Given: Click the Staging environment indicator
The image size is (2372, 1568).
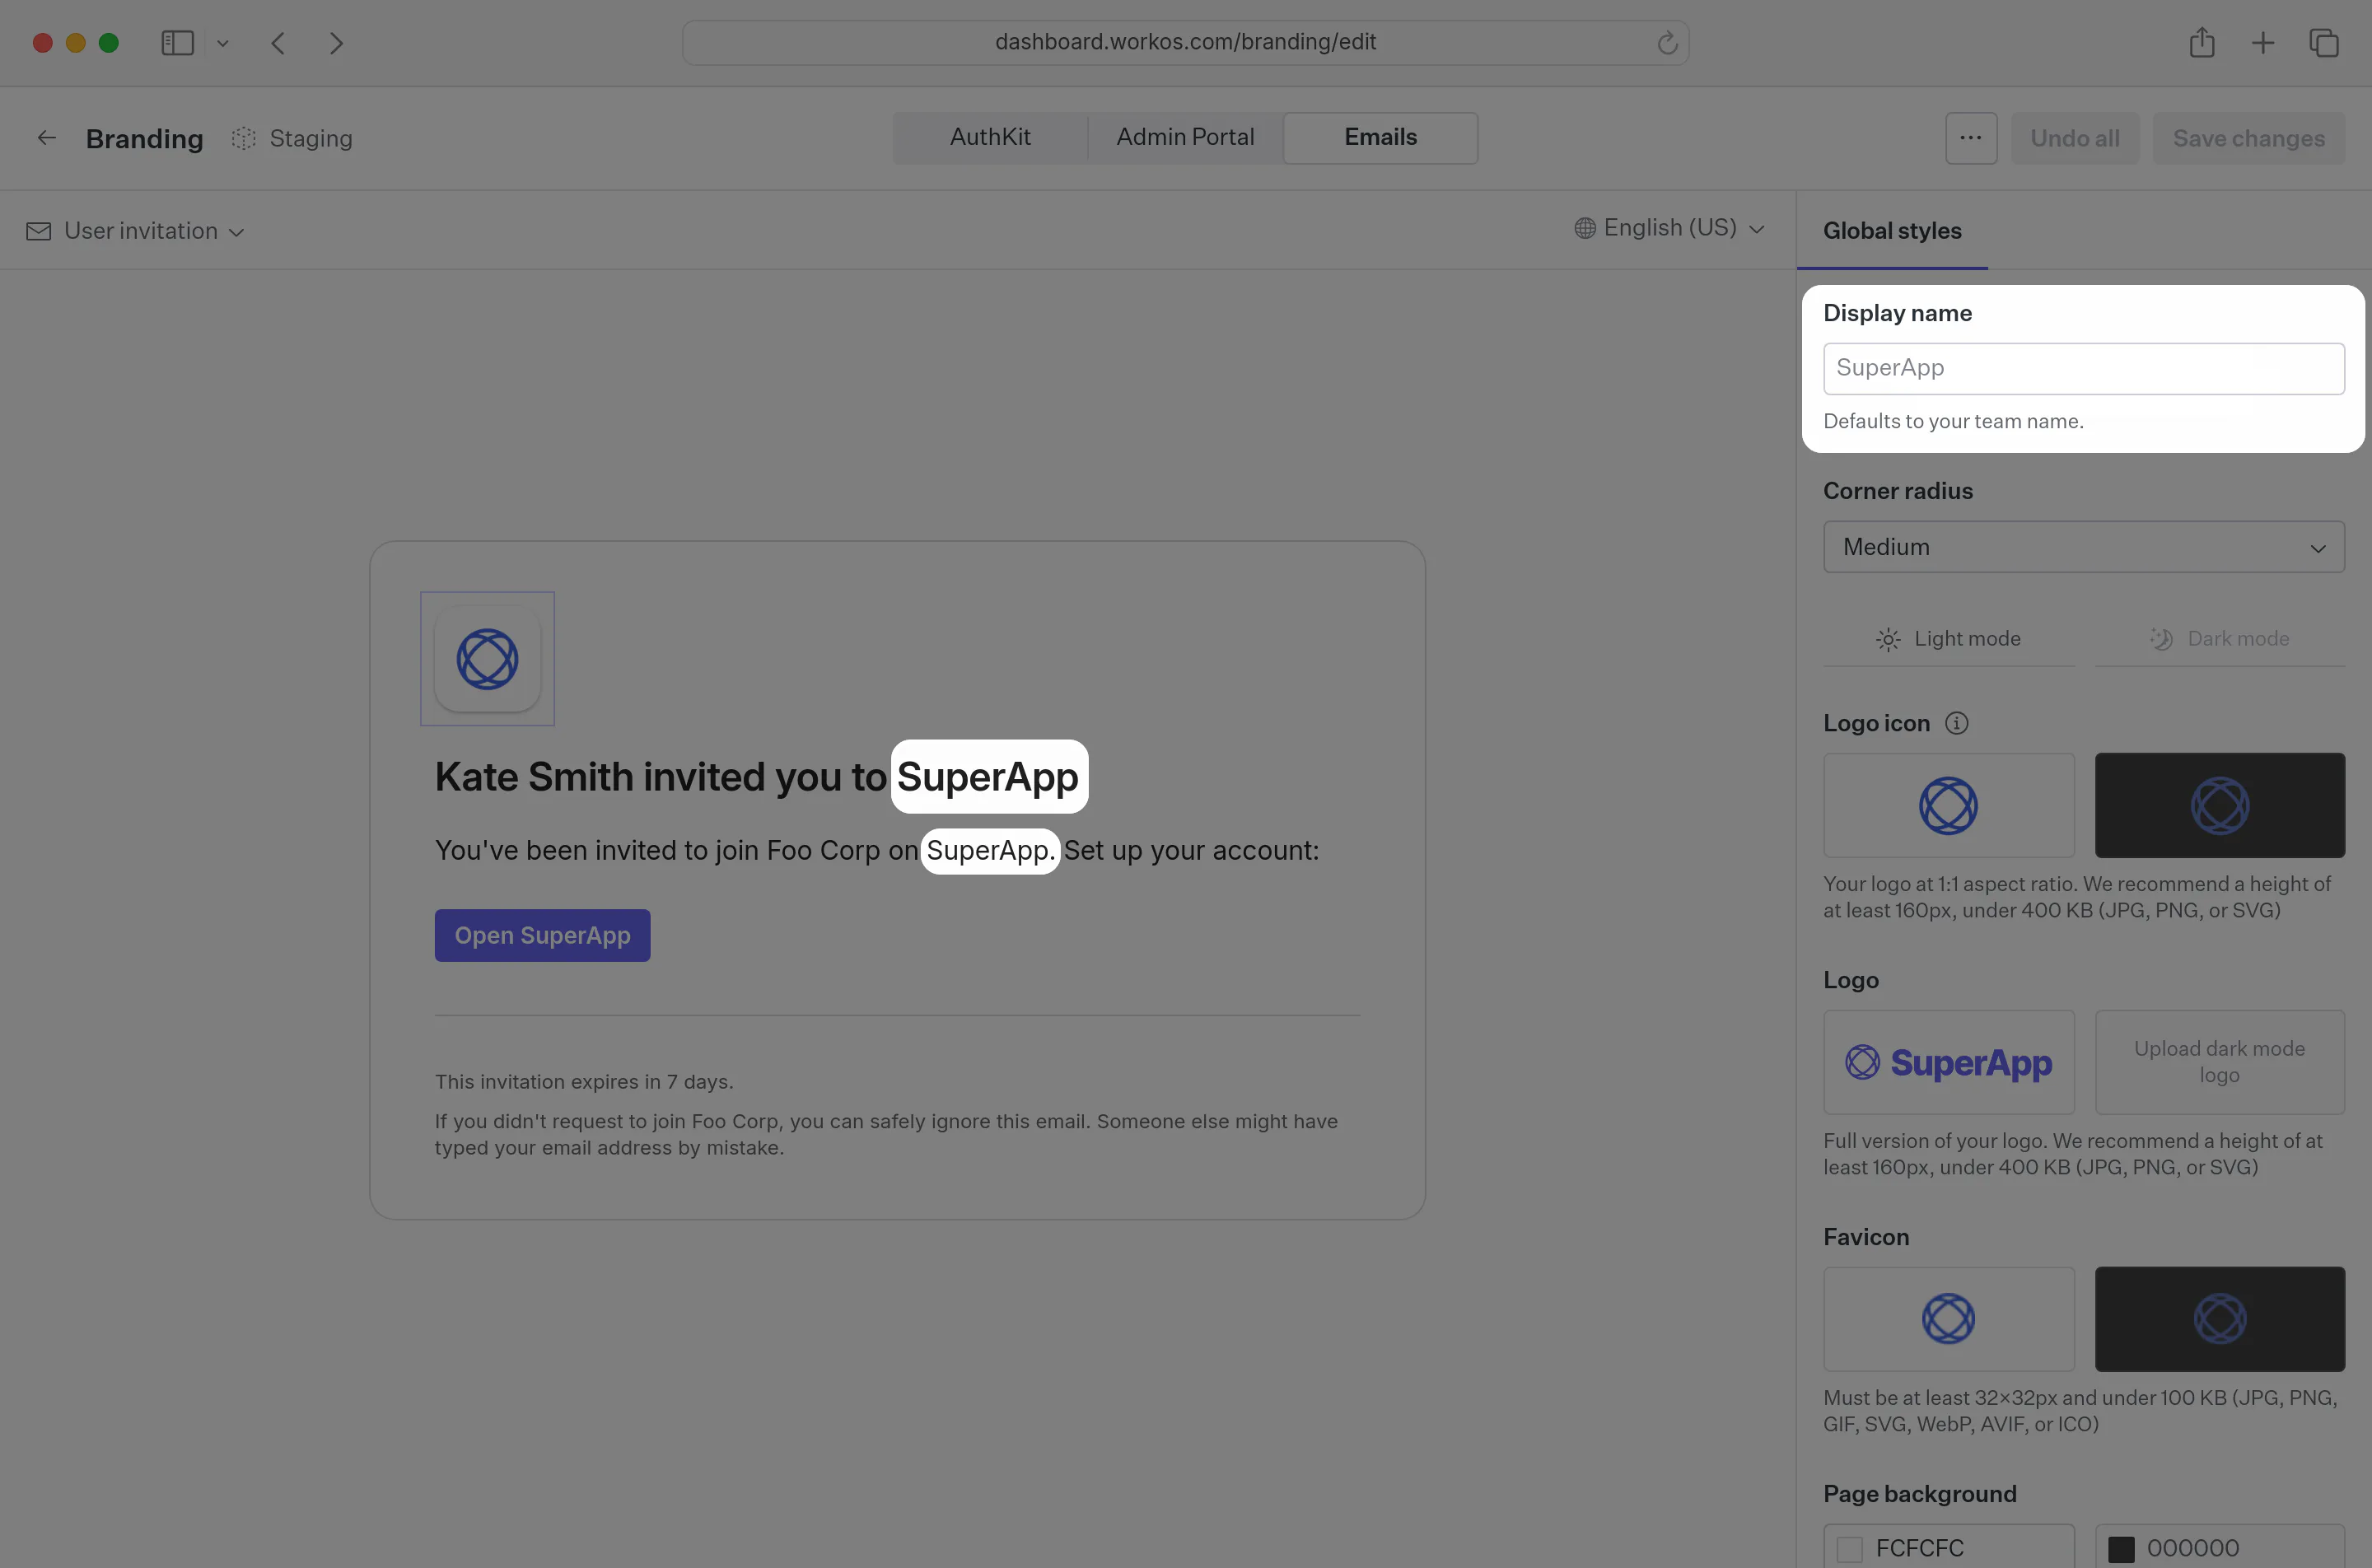Looking at the screenshot, I should (x=292, y=138).
